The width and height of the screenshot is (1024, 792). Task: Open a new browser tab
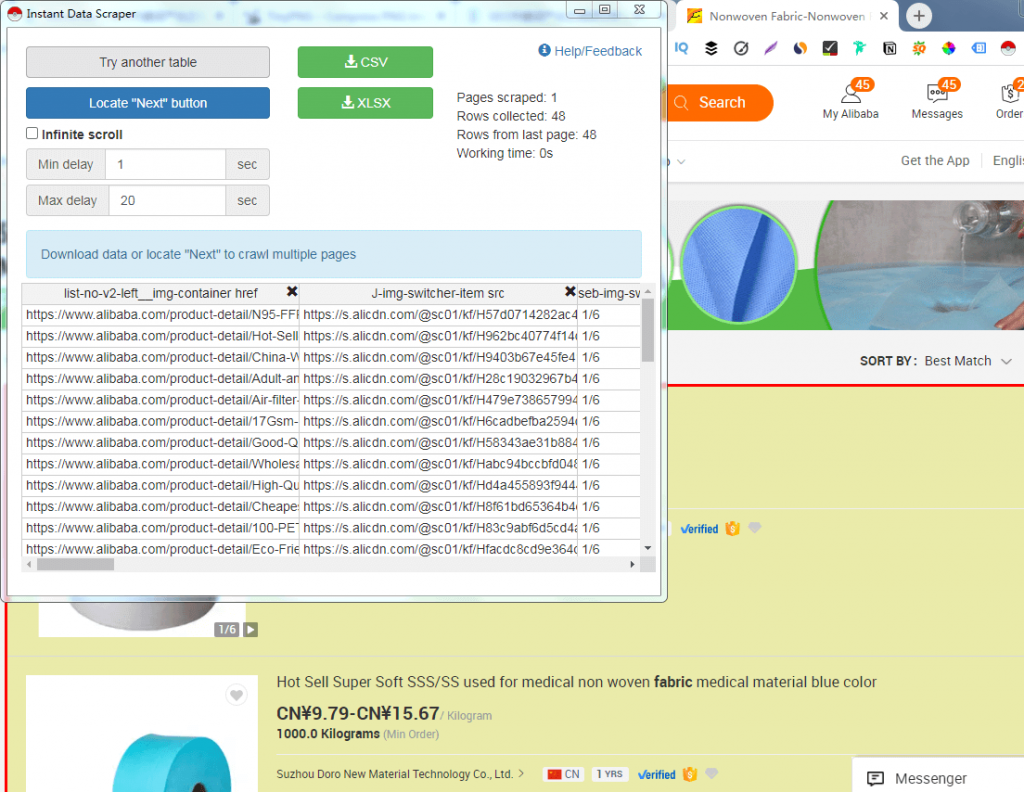[919, 16]
